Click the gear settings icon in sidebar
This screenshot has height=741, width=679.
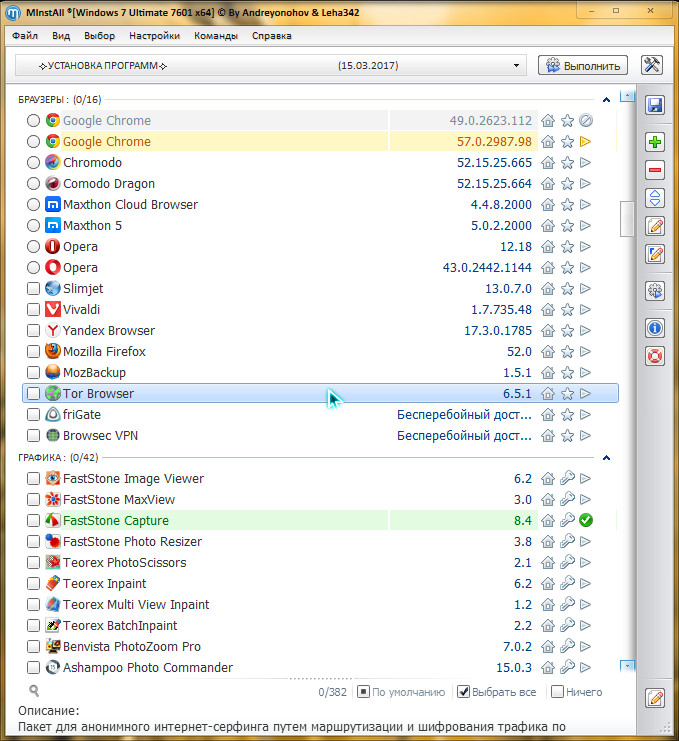tap(655, 291)
